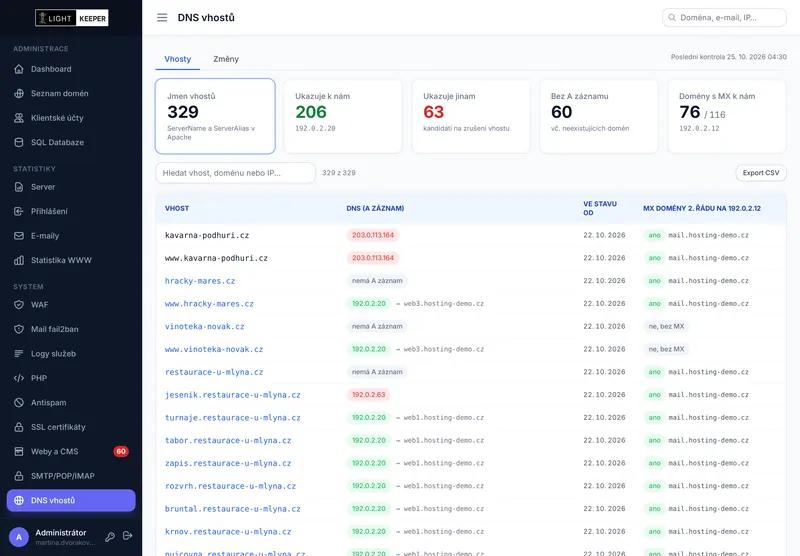Focus the Hledat vhost filter field

[x=235, y=173]
